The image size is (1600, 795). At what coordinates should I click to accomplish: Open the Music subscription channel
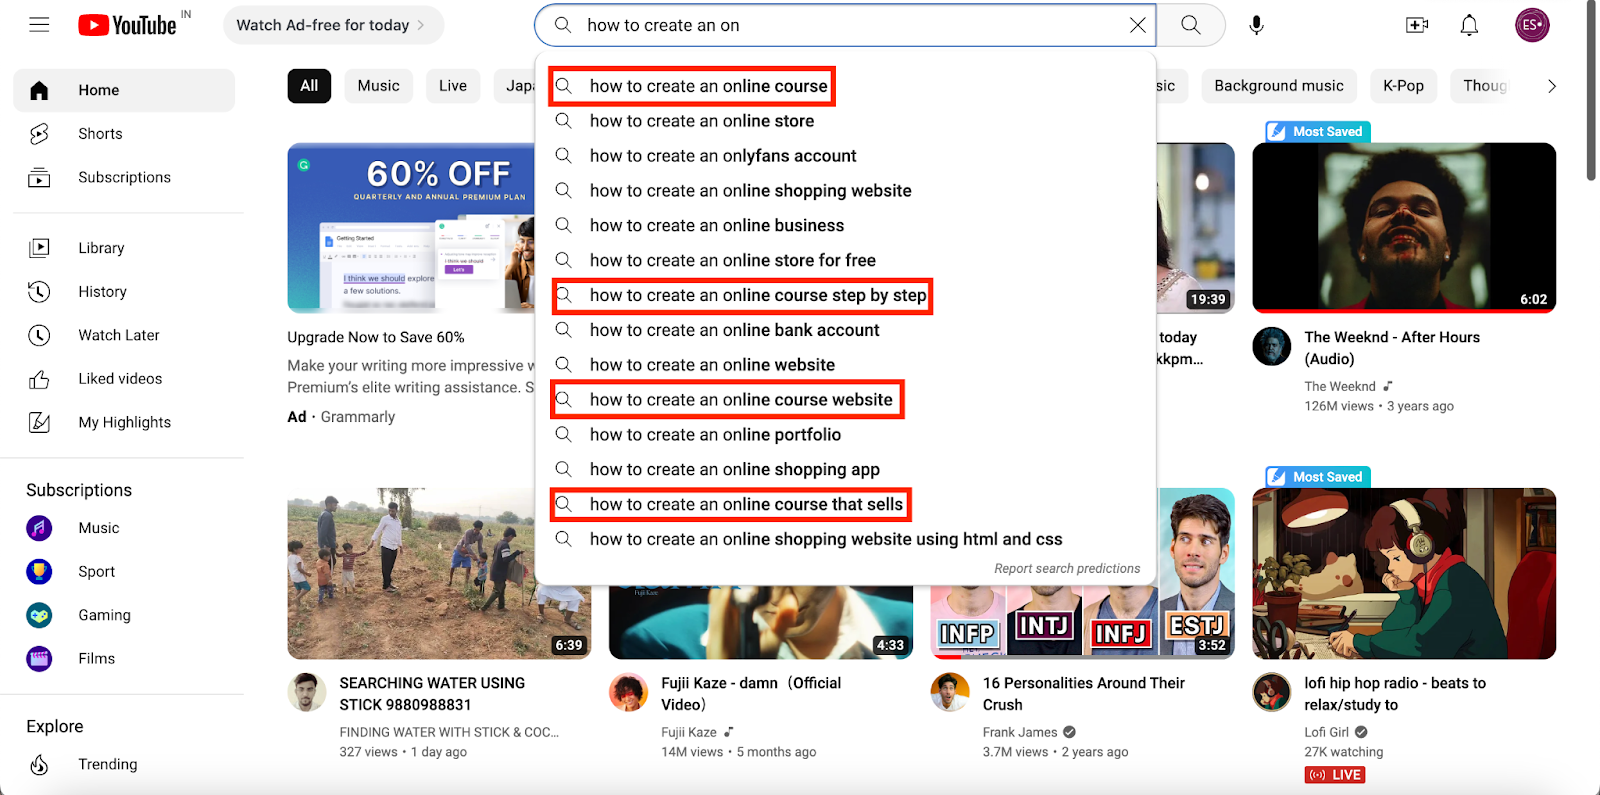124,528
